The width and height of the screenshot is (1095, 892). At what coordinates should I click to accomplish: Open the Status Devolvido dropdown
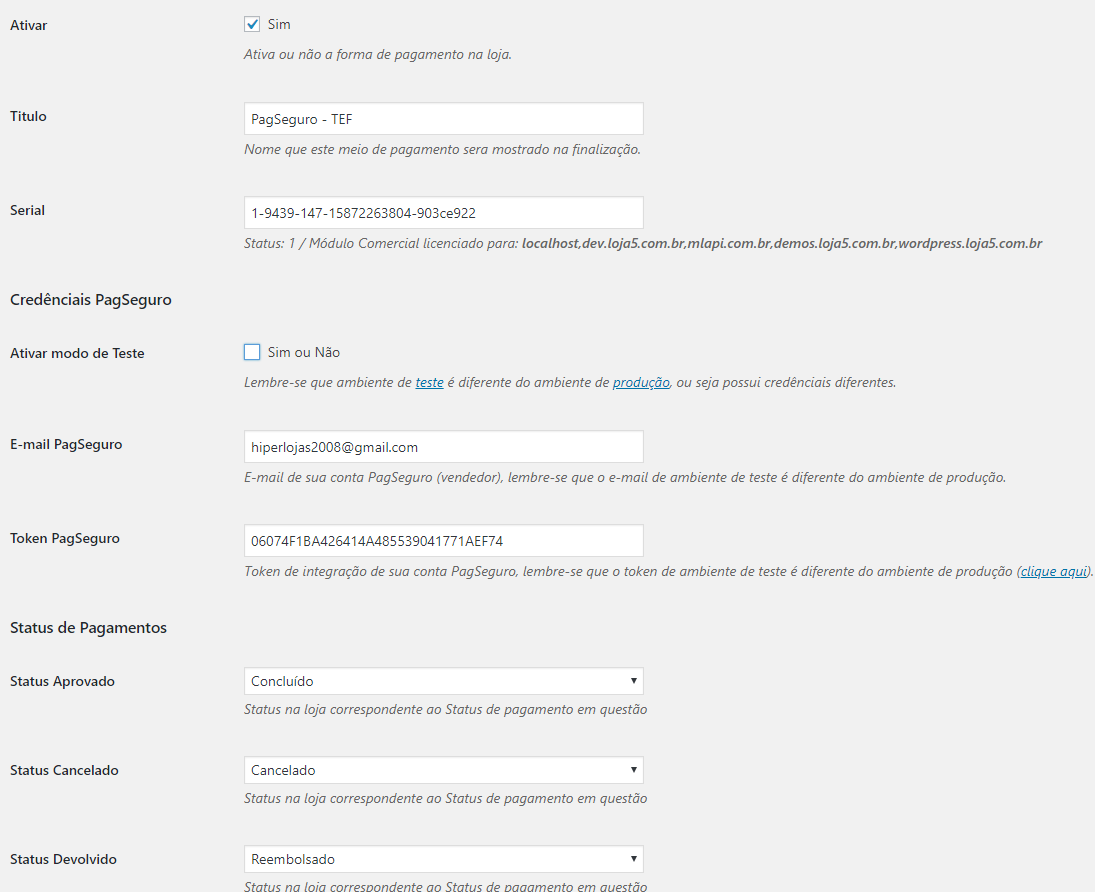(443, 859)
